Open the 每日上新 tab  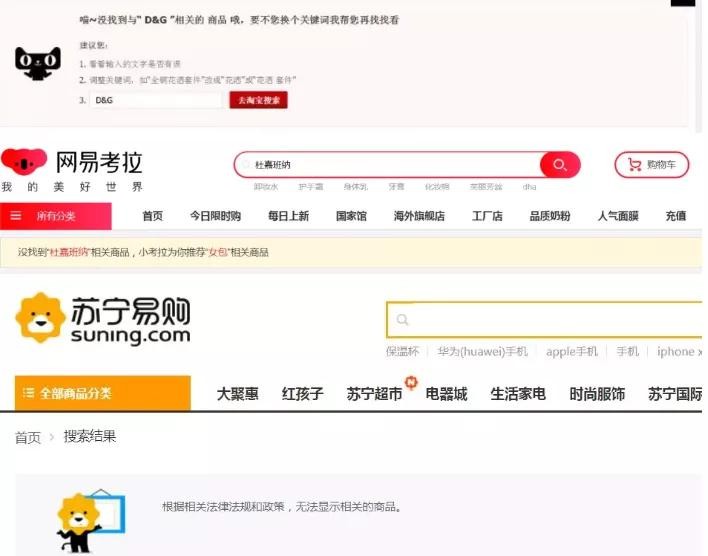pyautogui.click(x=289, y=216)
